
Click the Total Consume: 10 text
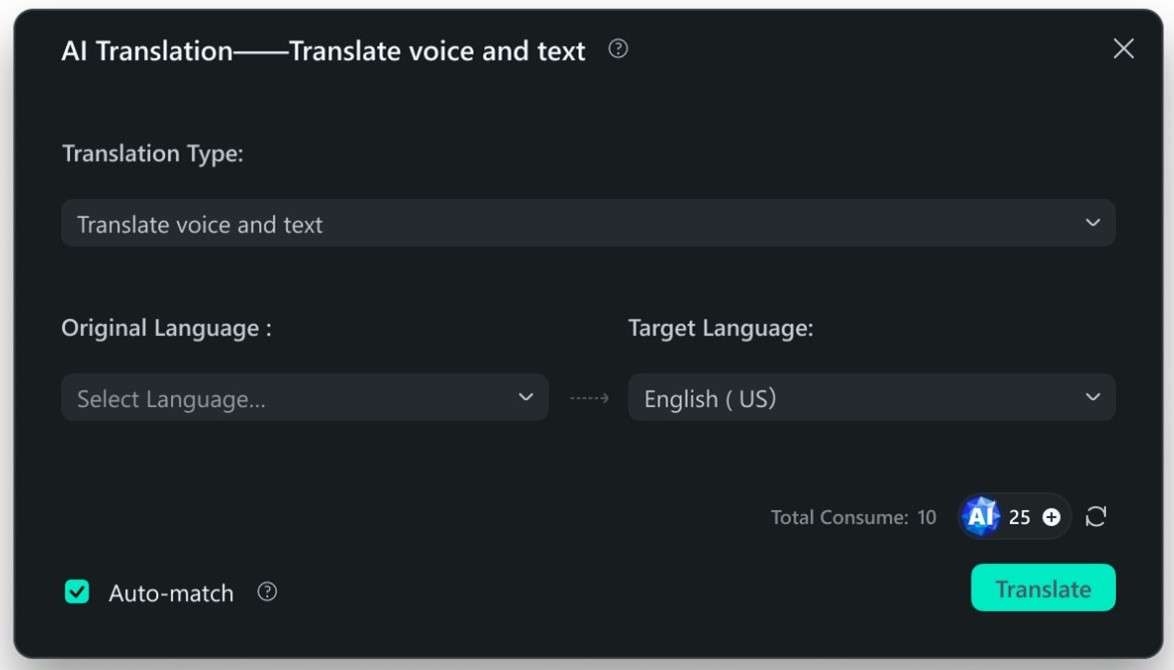pos(853,517)
